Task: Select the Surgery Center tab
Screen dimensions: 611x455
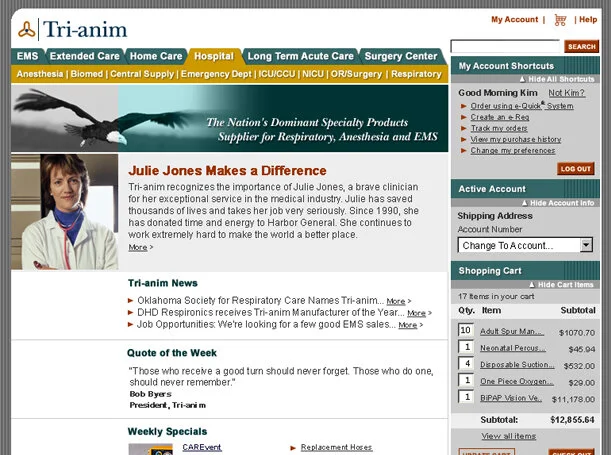Action: [401, 56]
